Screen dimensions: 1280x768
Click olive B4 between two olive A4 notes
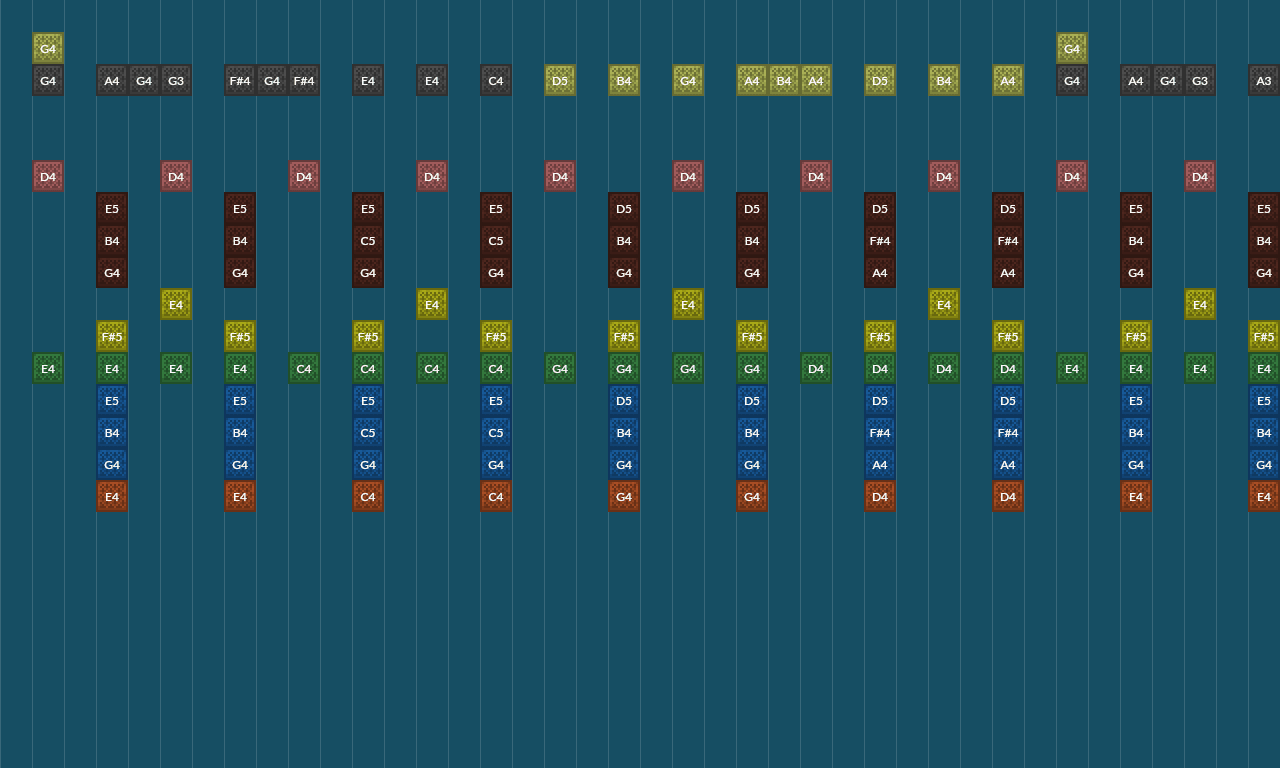(784, 80)
